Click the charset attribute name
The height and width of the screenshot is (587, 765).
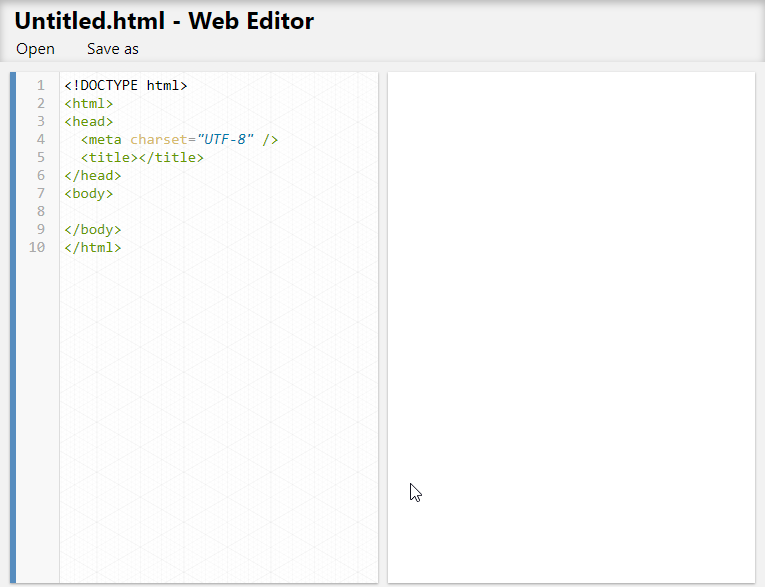click(x=159, y=140)
